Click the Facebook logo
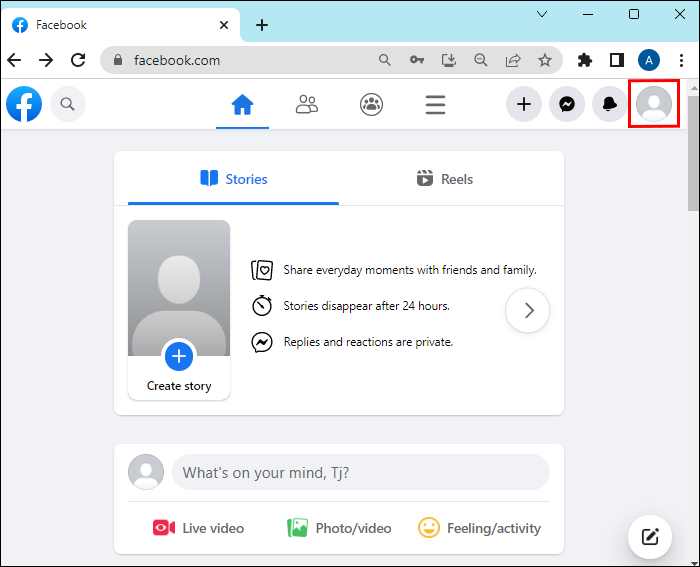This screenshot has height=567, width=700. pos(24,104)
